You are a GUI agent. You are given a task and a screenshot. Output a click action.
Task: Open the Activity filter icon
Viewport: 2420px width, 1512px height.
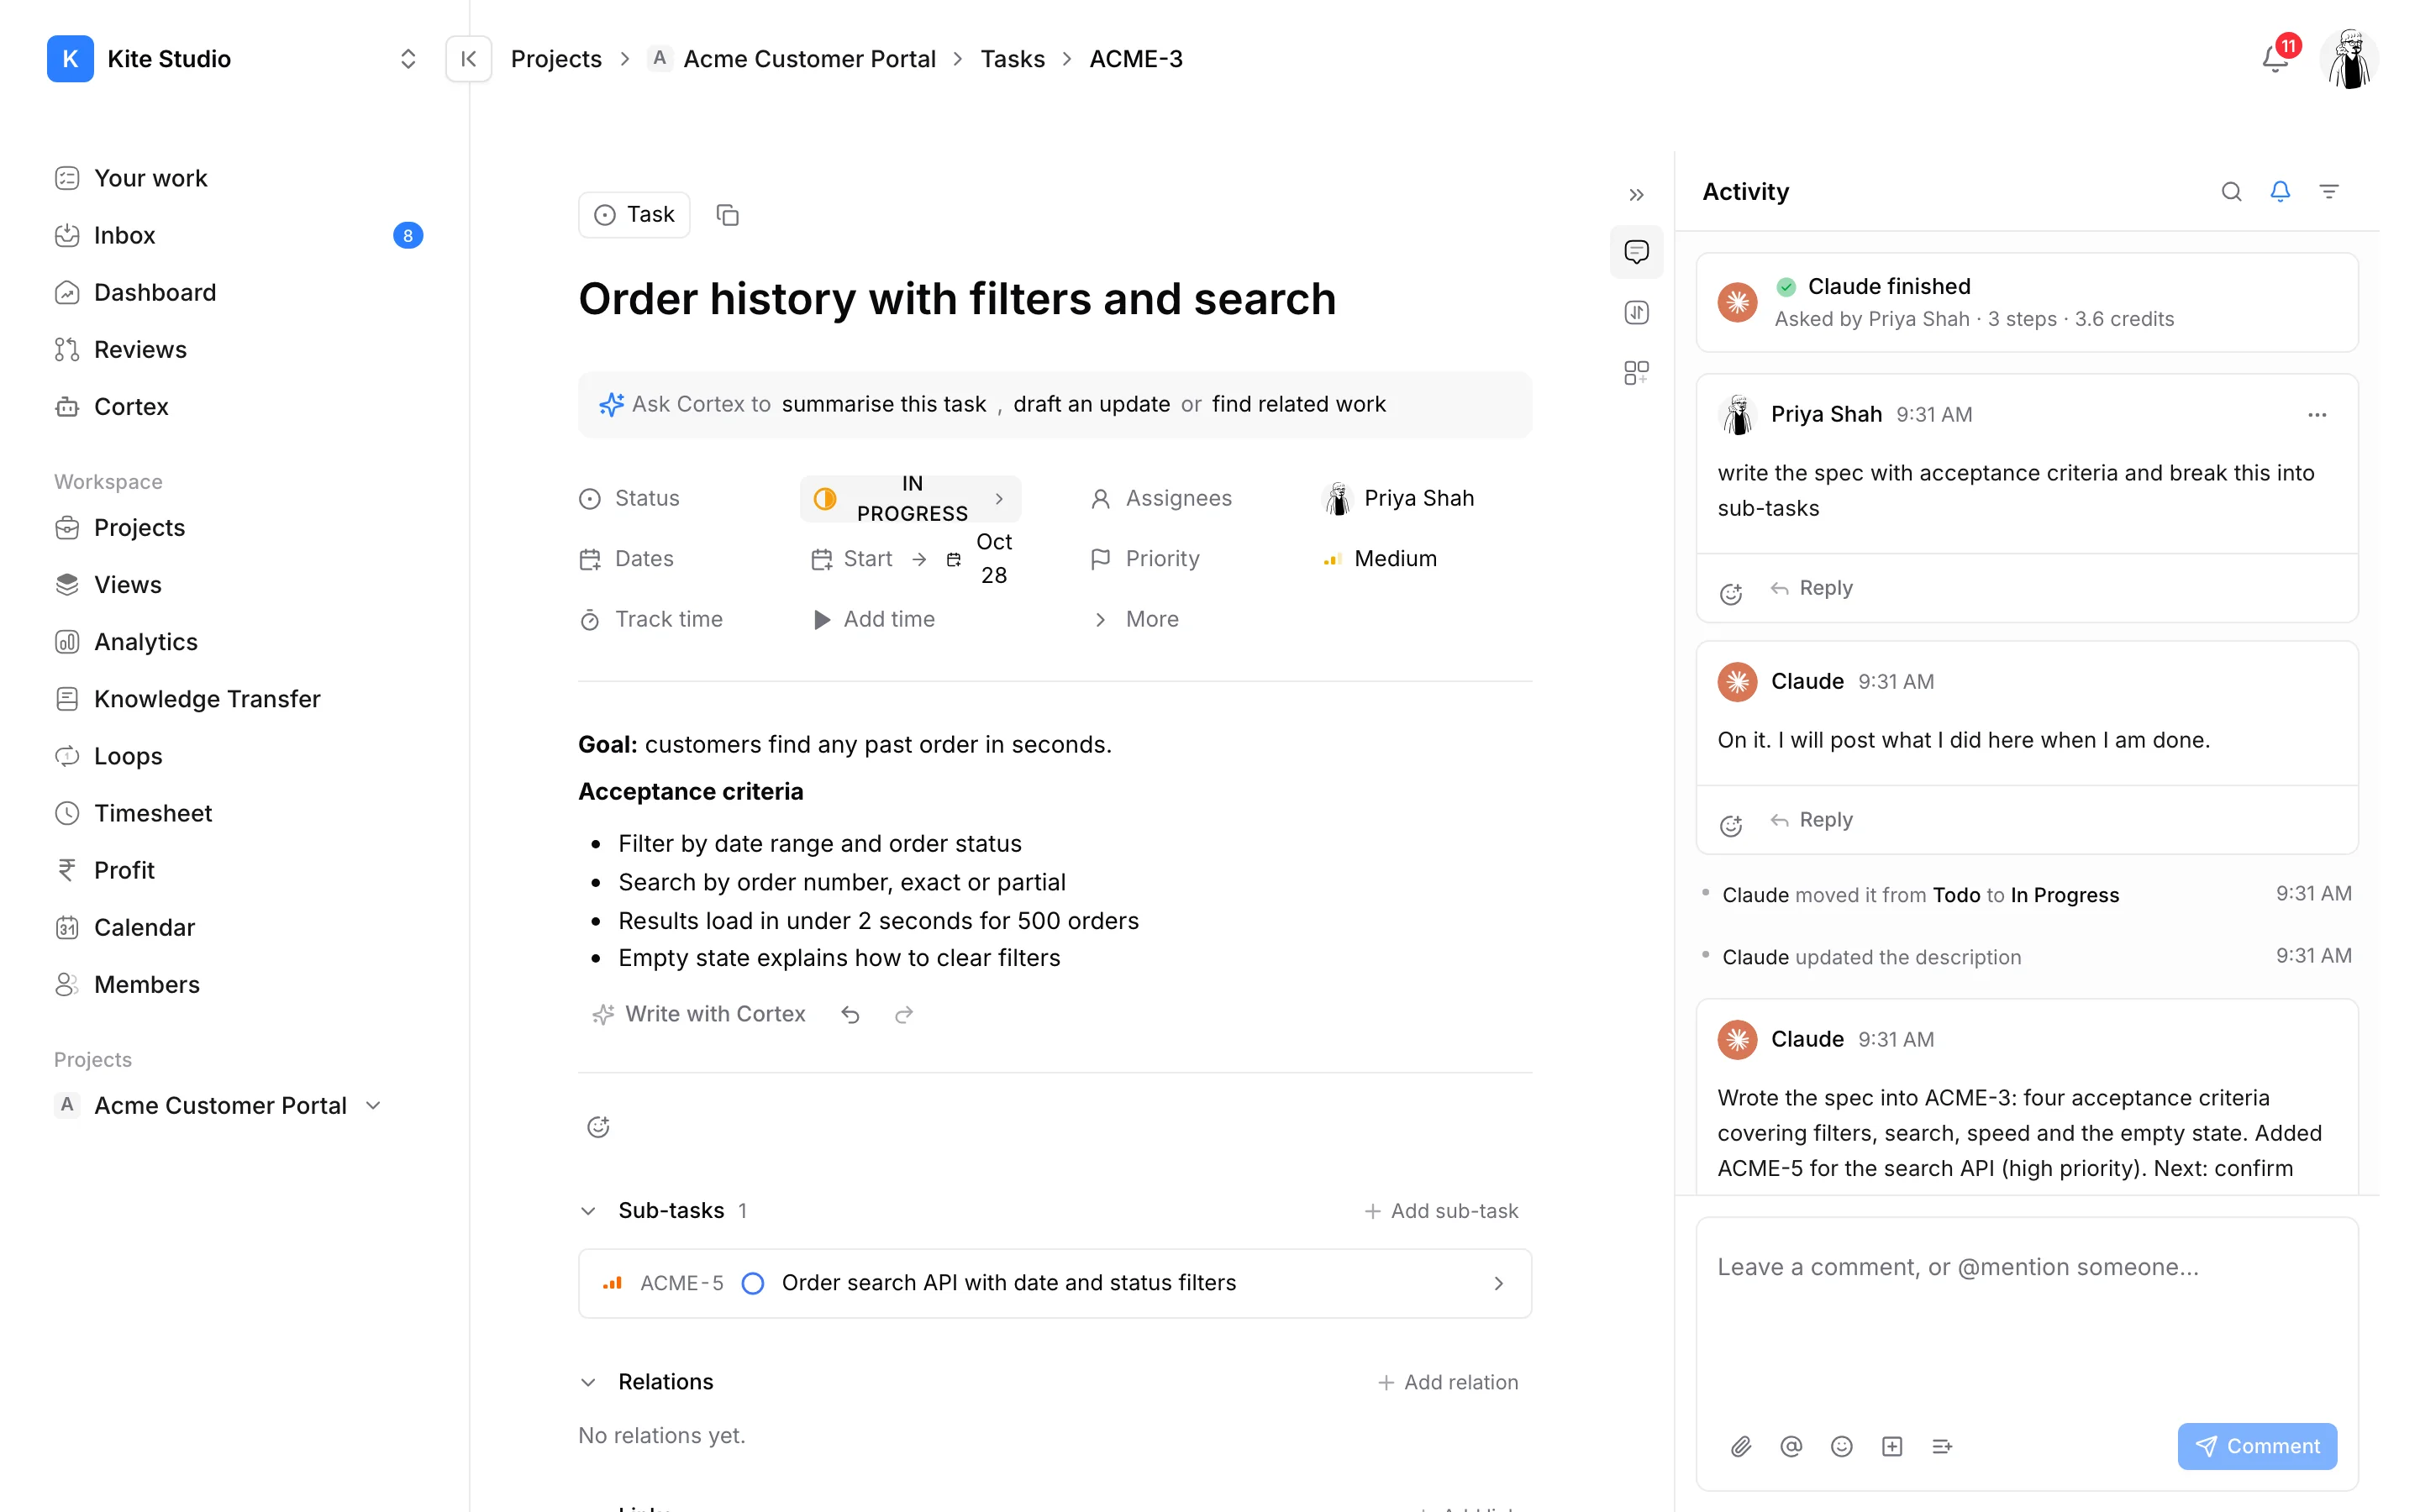[2329, 191]
